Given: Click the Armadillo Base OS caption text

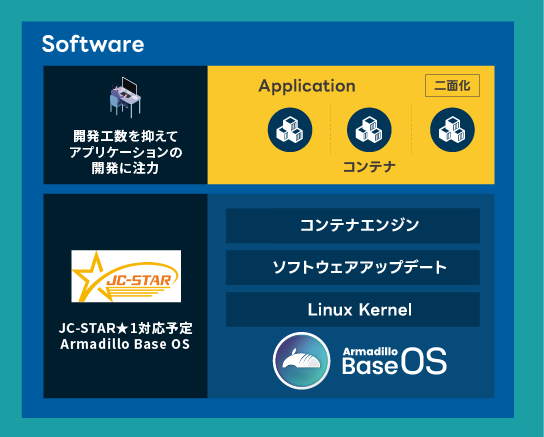Looking at the screenshot, I should click(x=125, y=344).
